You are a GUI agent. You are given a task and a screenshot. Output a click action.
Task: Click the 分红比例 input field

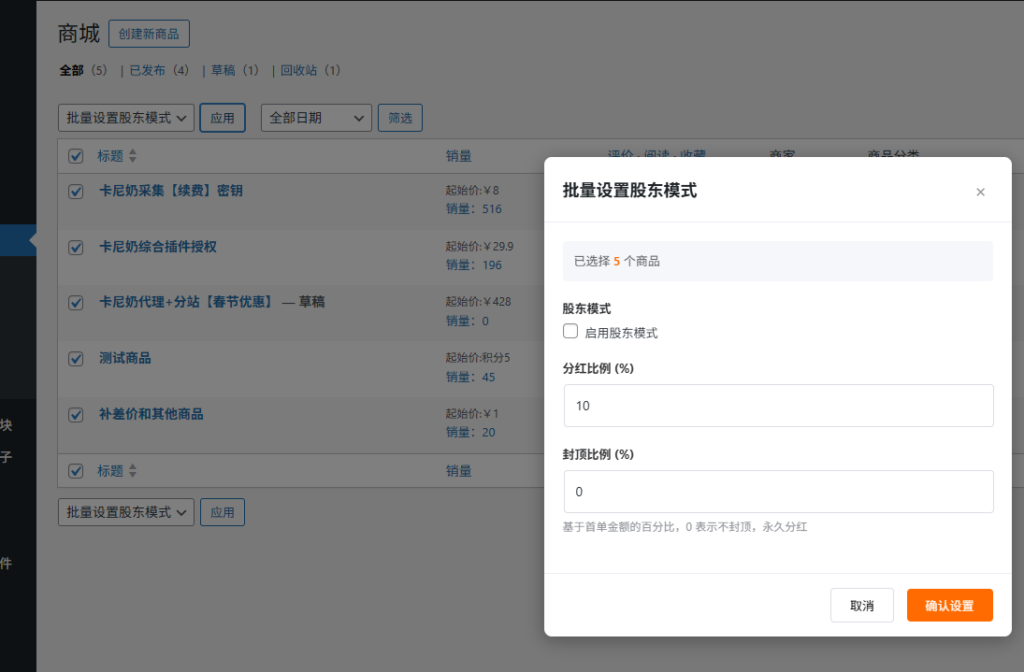778,406
